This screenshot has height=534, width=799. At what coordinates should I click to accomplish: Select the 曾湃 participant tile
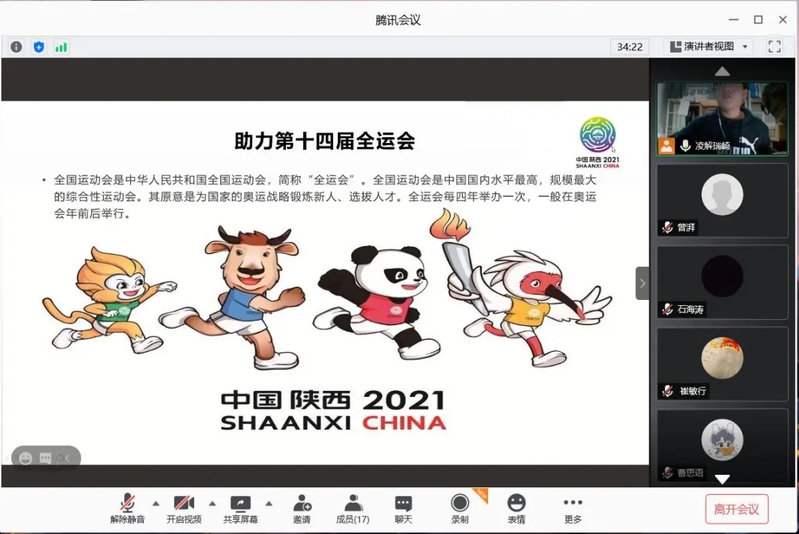[722, 201]
